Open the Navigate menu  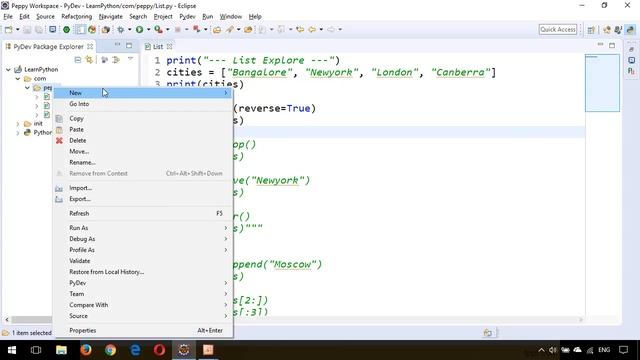pyautogui.click(x=111, y=16)
